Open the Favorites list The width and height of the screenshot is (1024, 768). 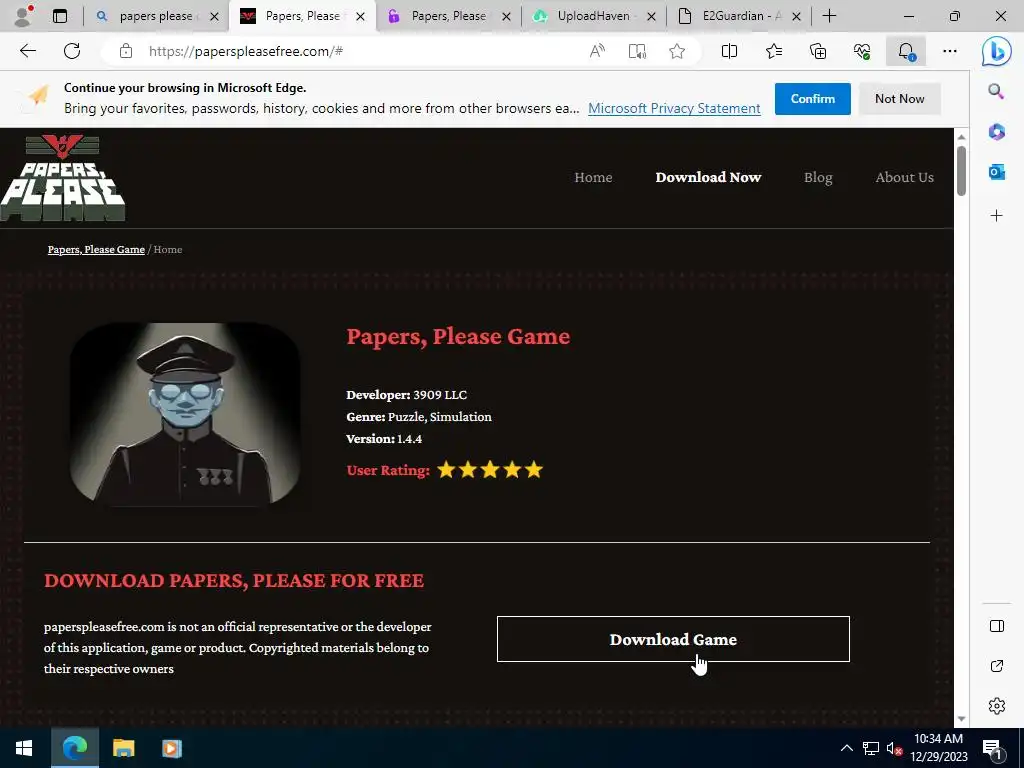pyautogui.click(x=774, y=51)
